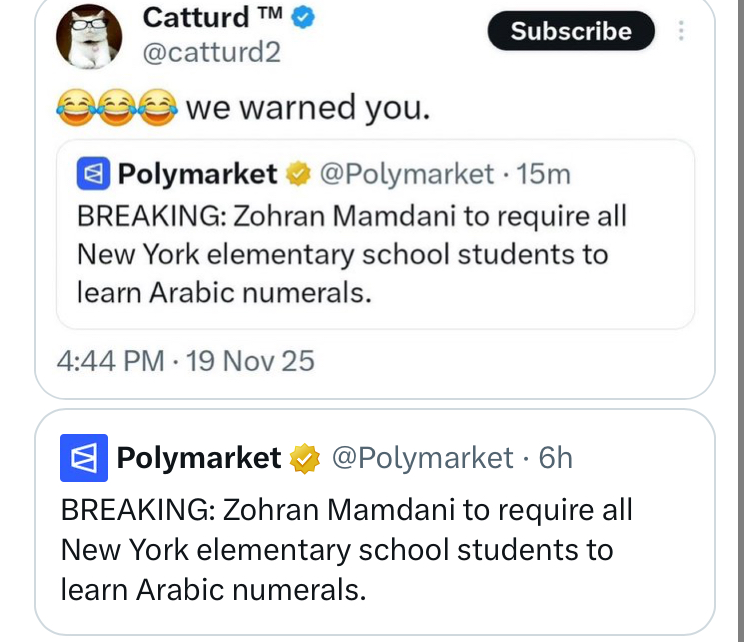Open the @catturd2 handle link

(212, 53)
